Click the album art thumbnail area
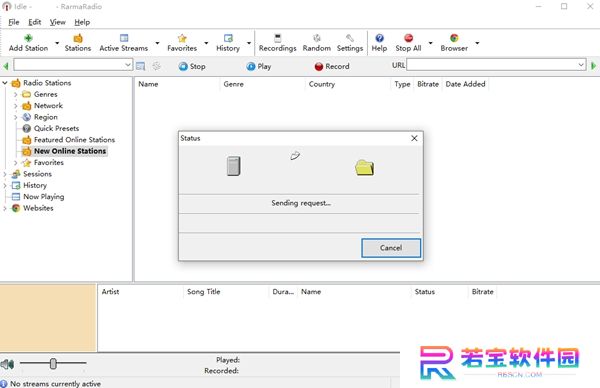 48,317
